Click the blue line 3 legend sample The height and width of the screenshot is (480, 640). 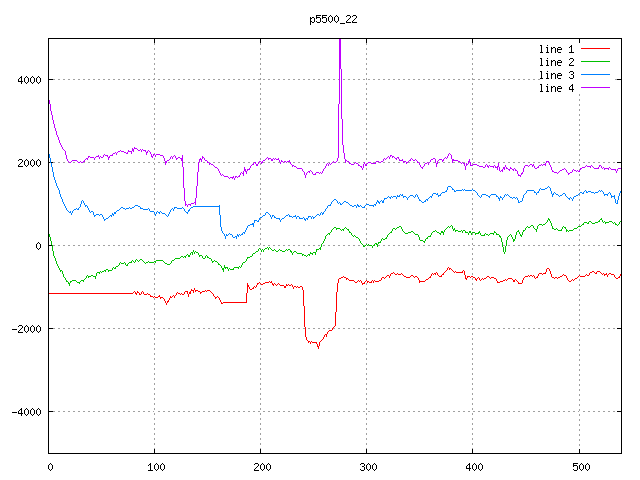coord(595,75)
